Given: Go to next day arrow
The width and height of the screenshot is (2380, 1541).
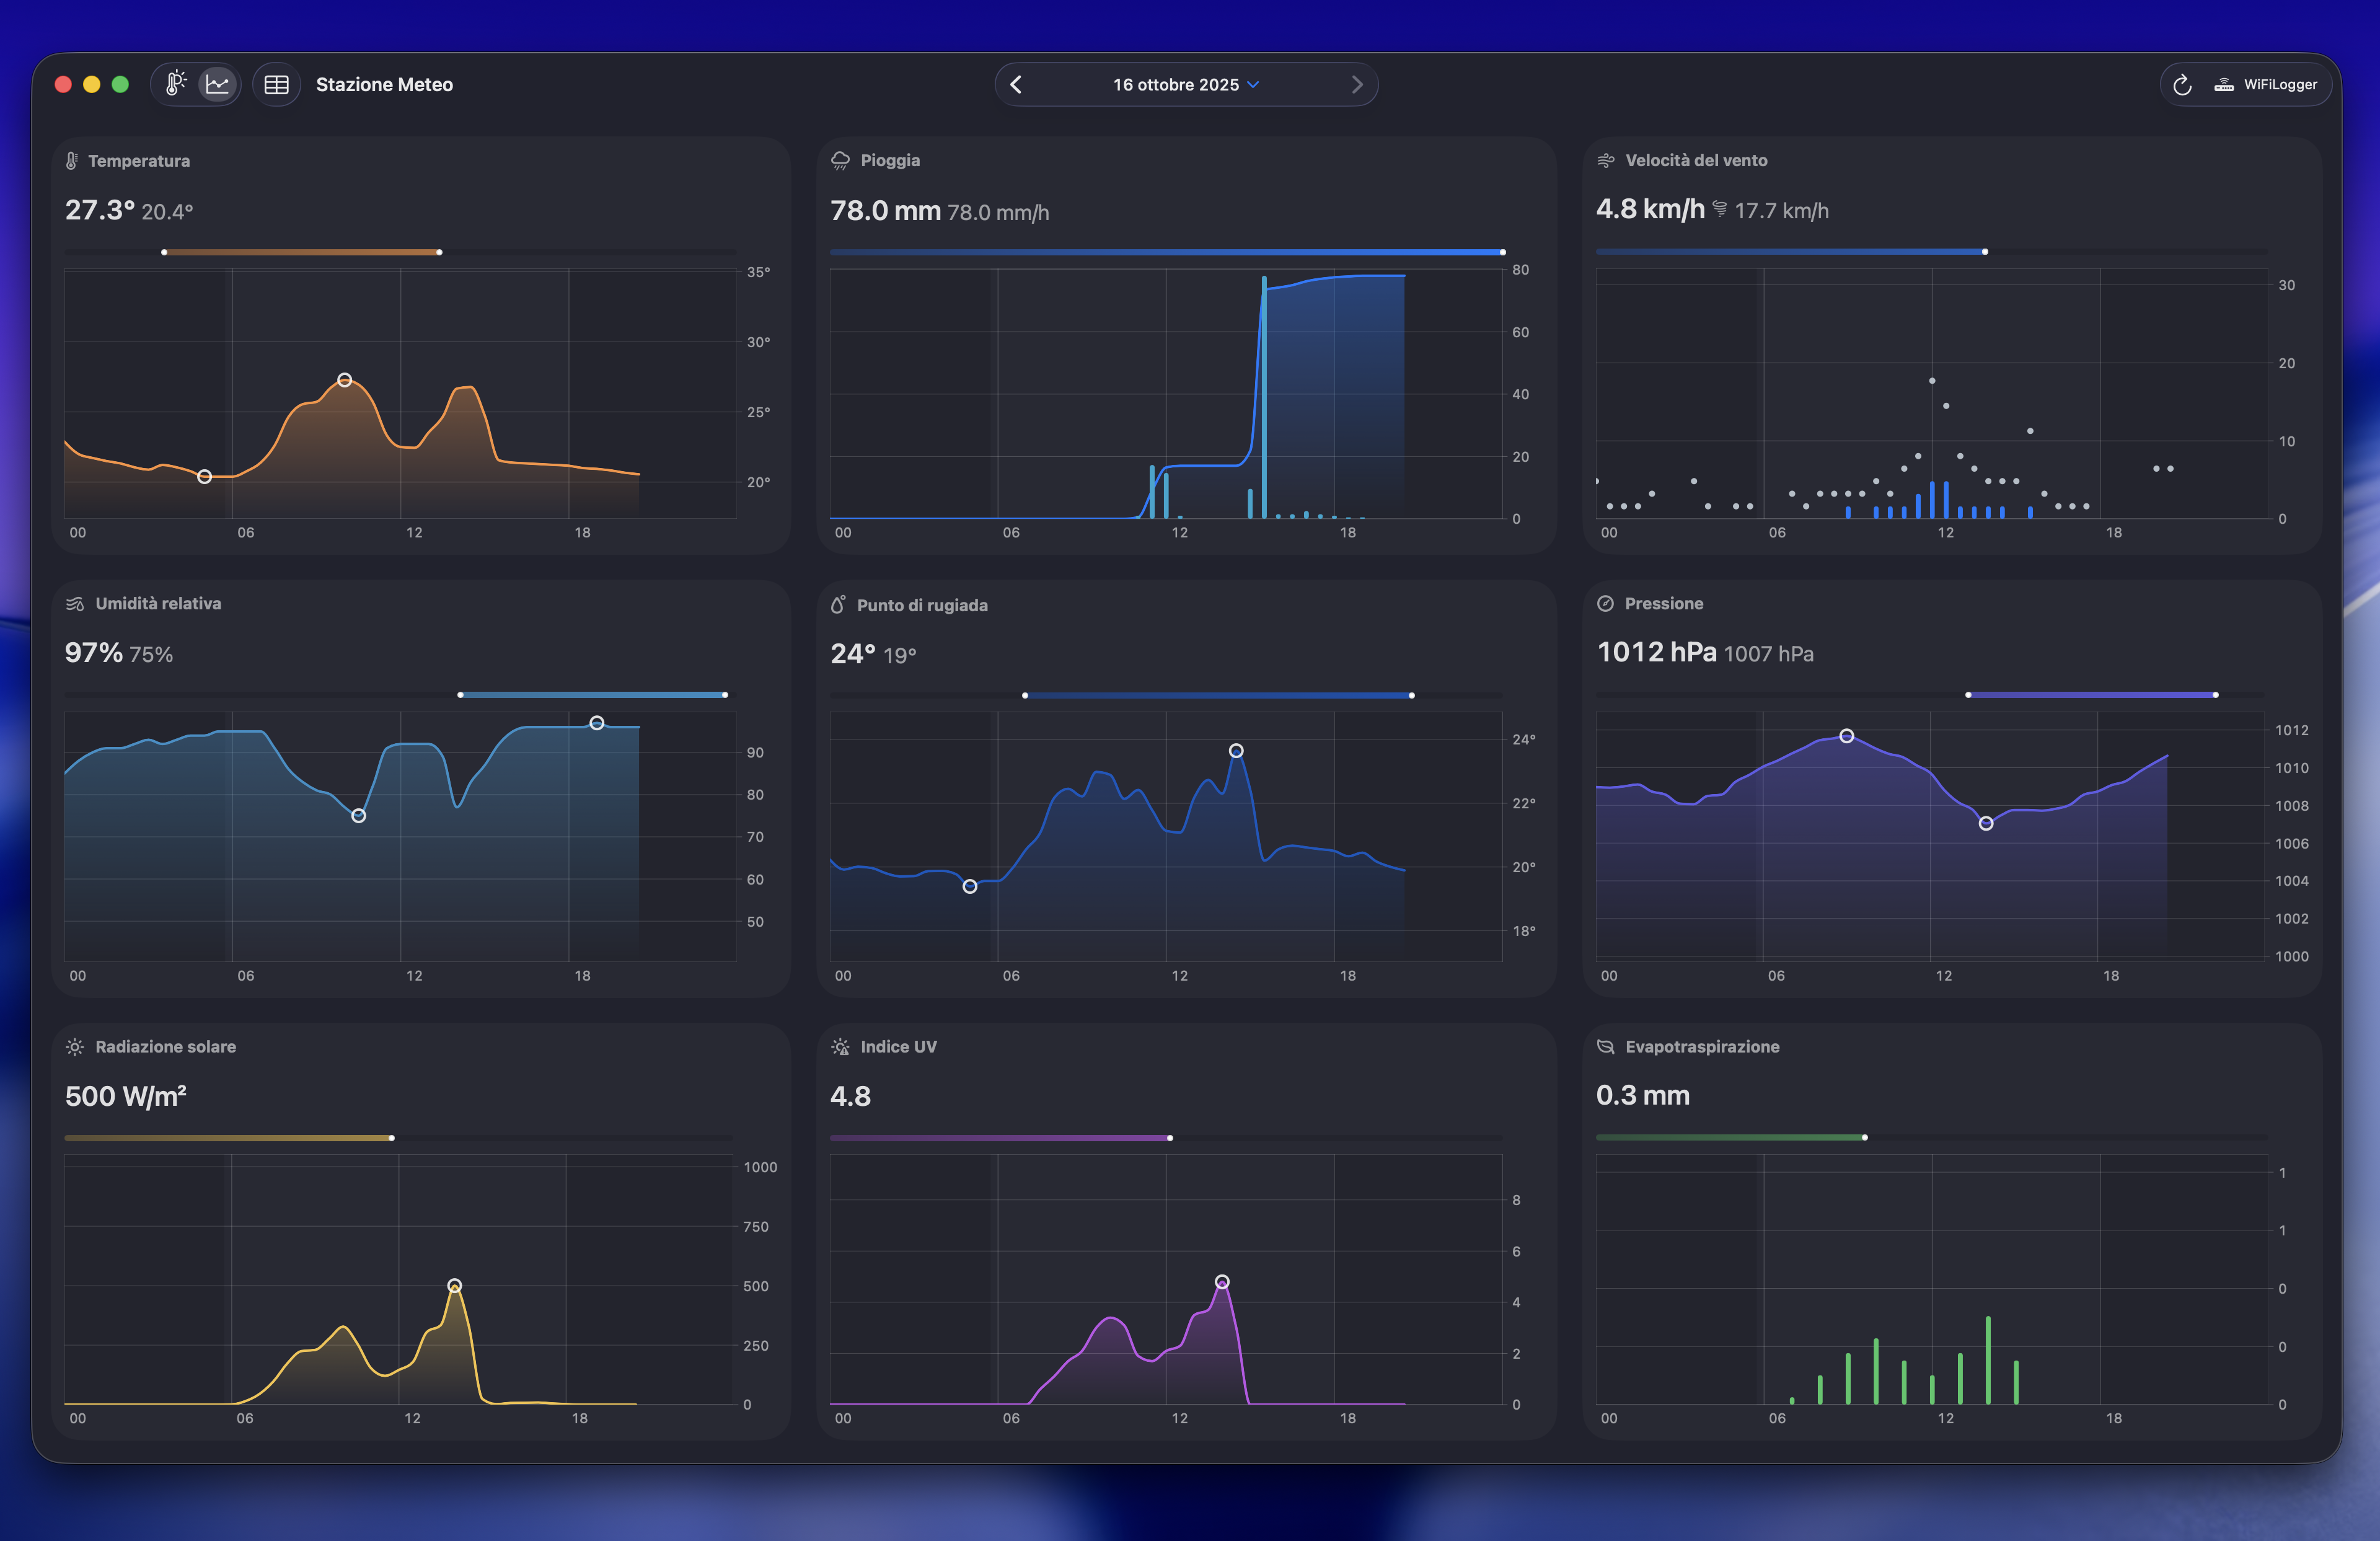Looking at the screenshot, I should 1356,85.
